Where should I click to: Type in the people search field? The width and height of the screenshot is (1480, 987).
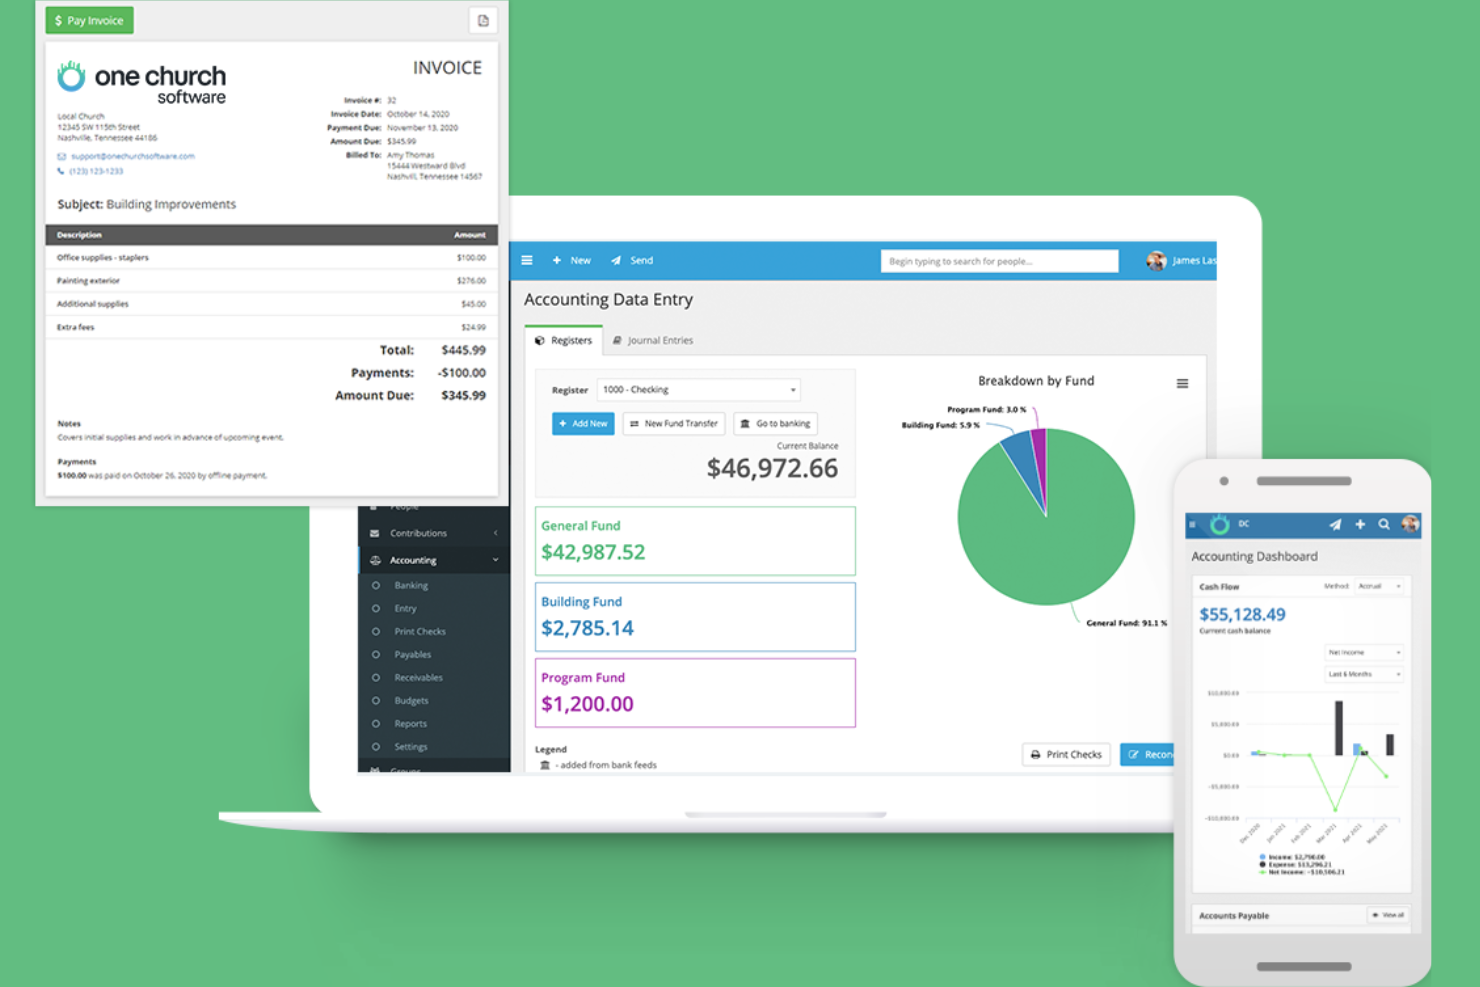[x=998, y=260]
